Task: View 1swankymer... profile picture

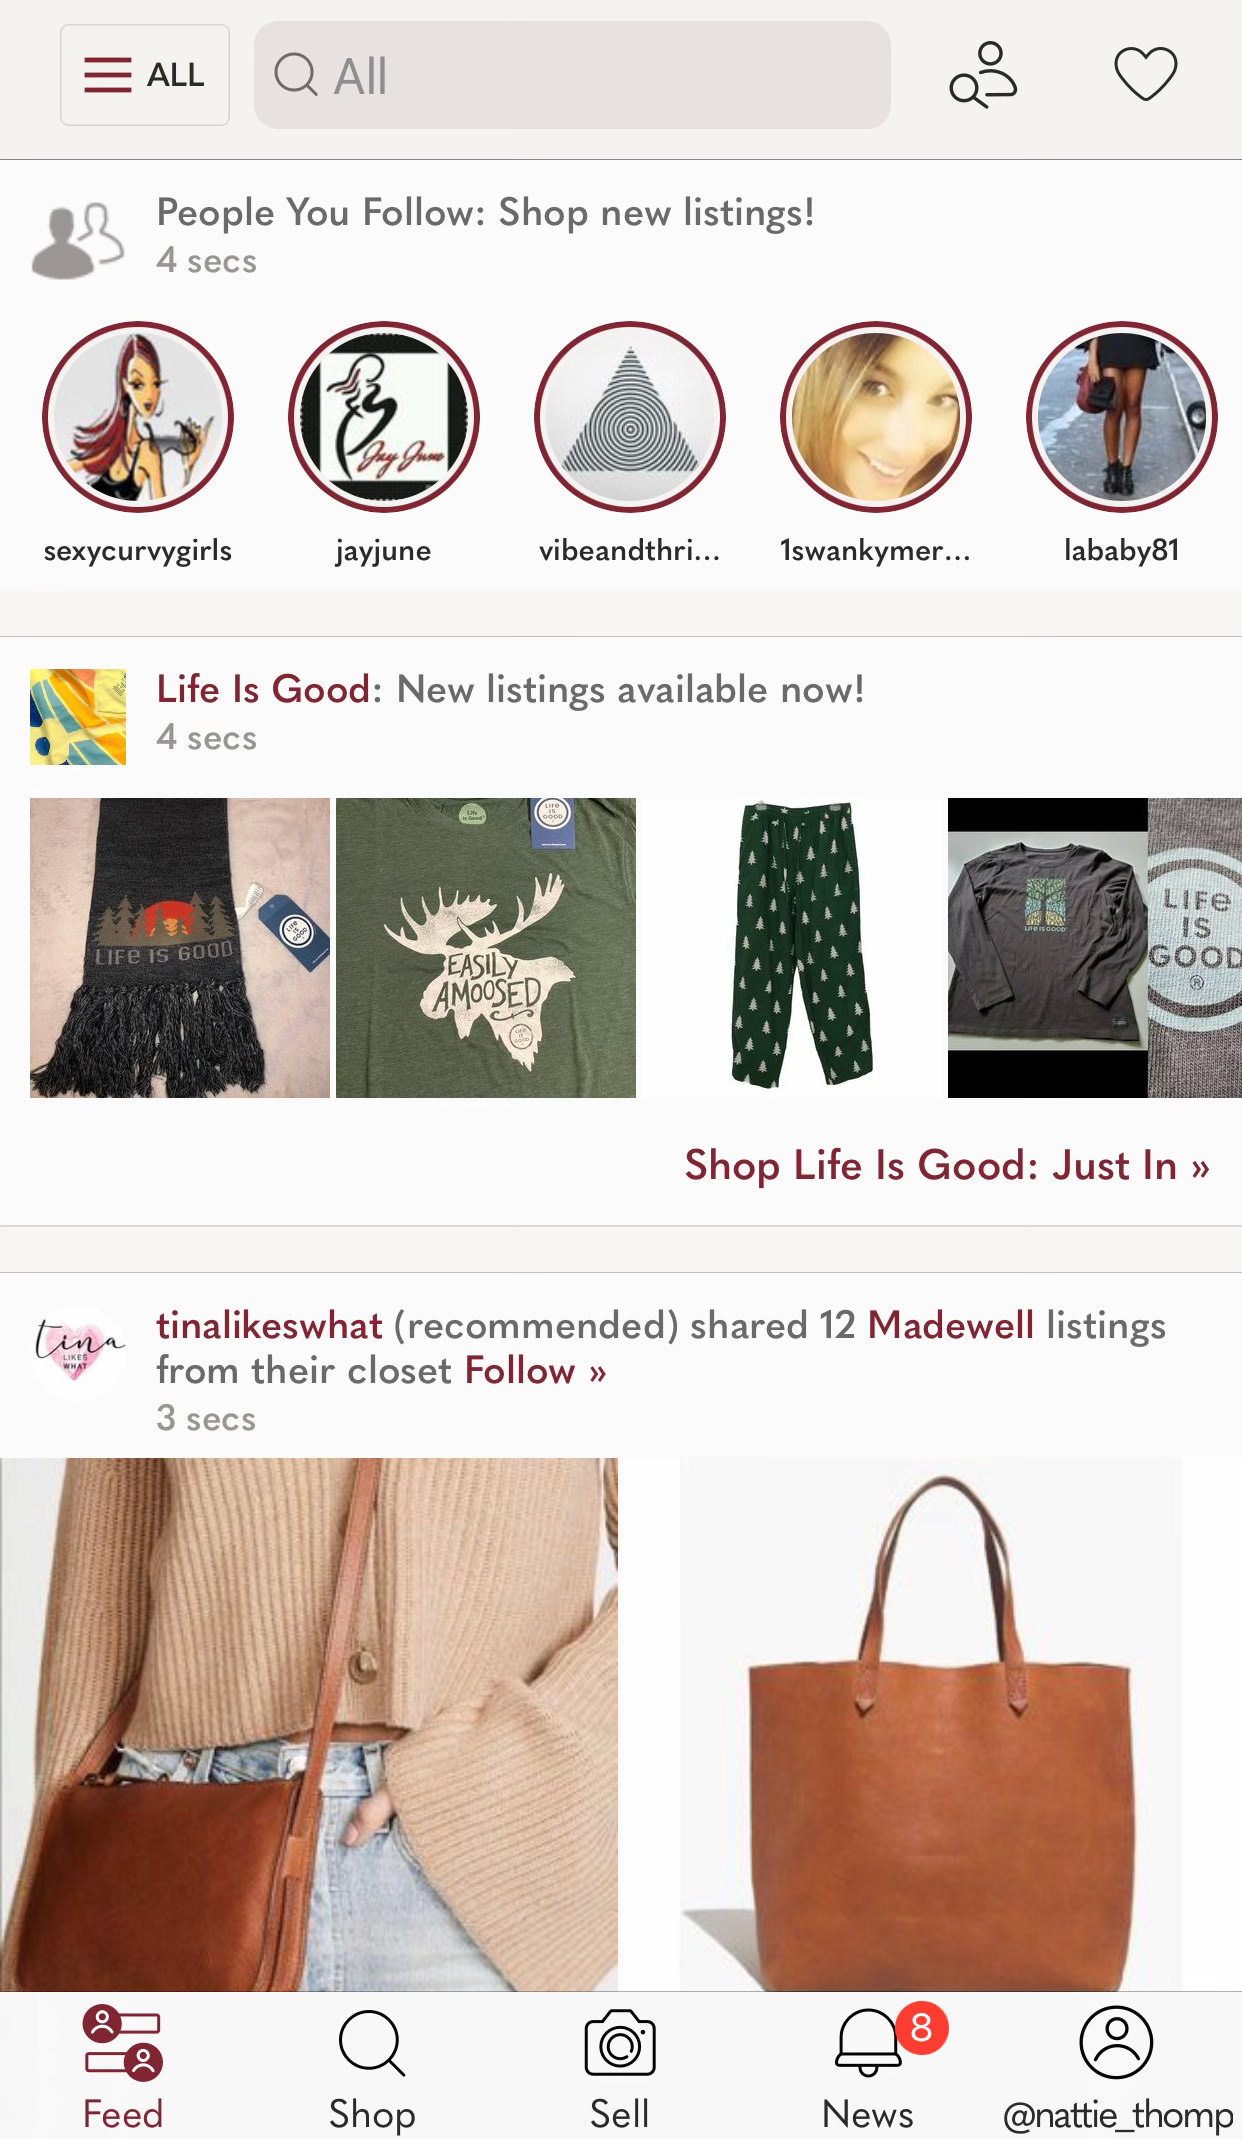Action: [876, 417]
